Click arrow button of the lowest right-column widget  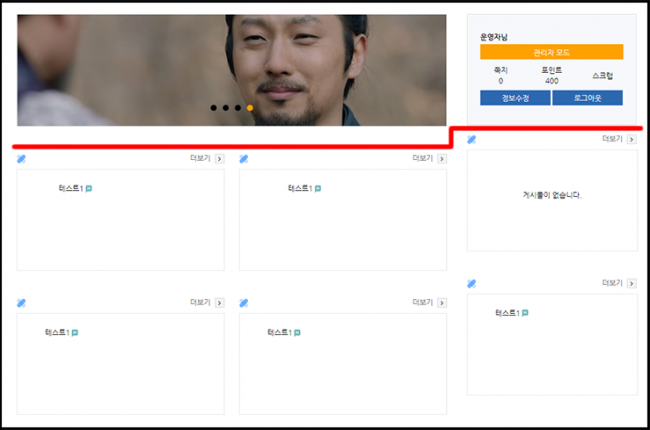pos(631,284)
